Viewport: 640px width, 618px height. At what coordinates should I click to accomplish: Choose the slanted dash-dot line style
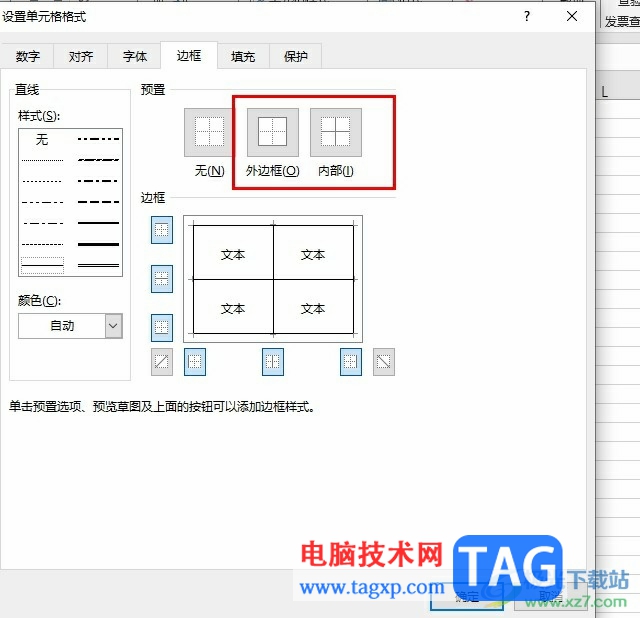click(98, 160)
